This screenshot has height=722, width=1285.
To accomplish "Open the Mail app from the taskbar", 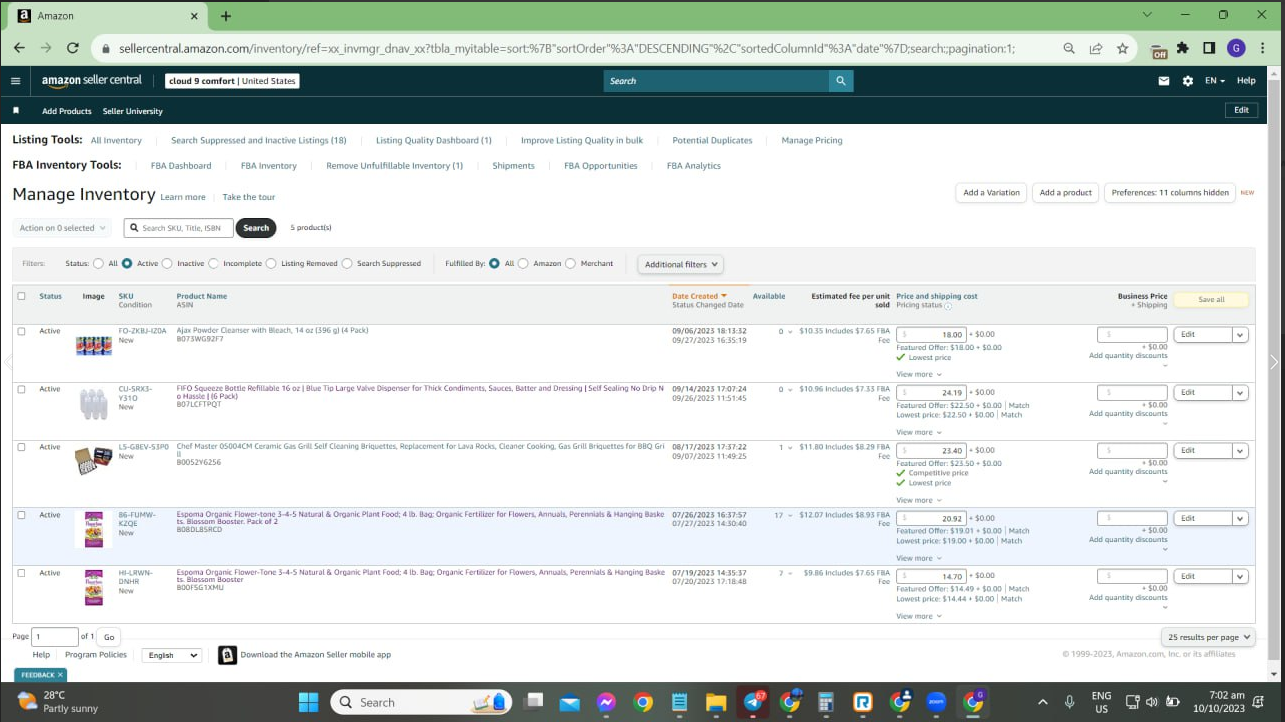I will point(569,702).
